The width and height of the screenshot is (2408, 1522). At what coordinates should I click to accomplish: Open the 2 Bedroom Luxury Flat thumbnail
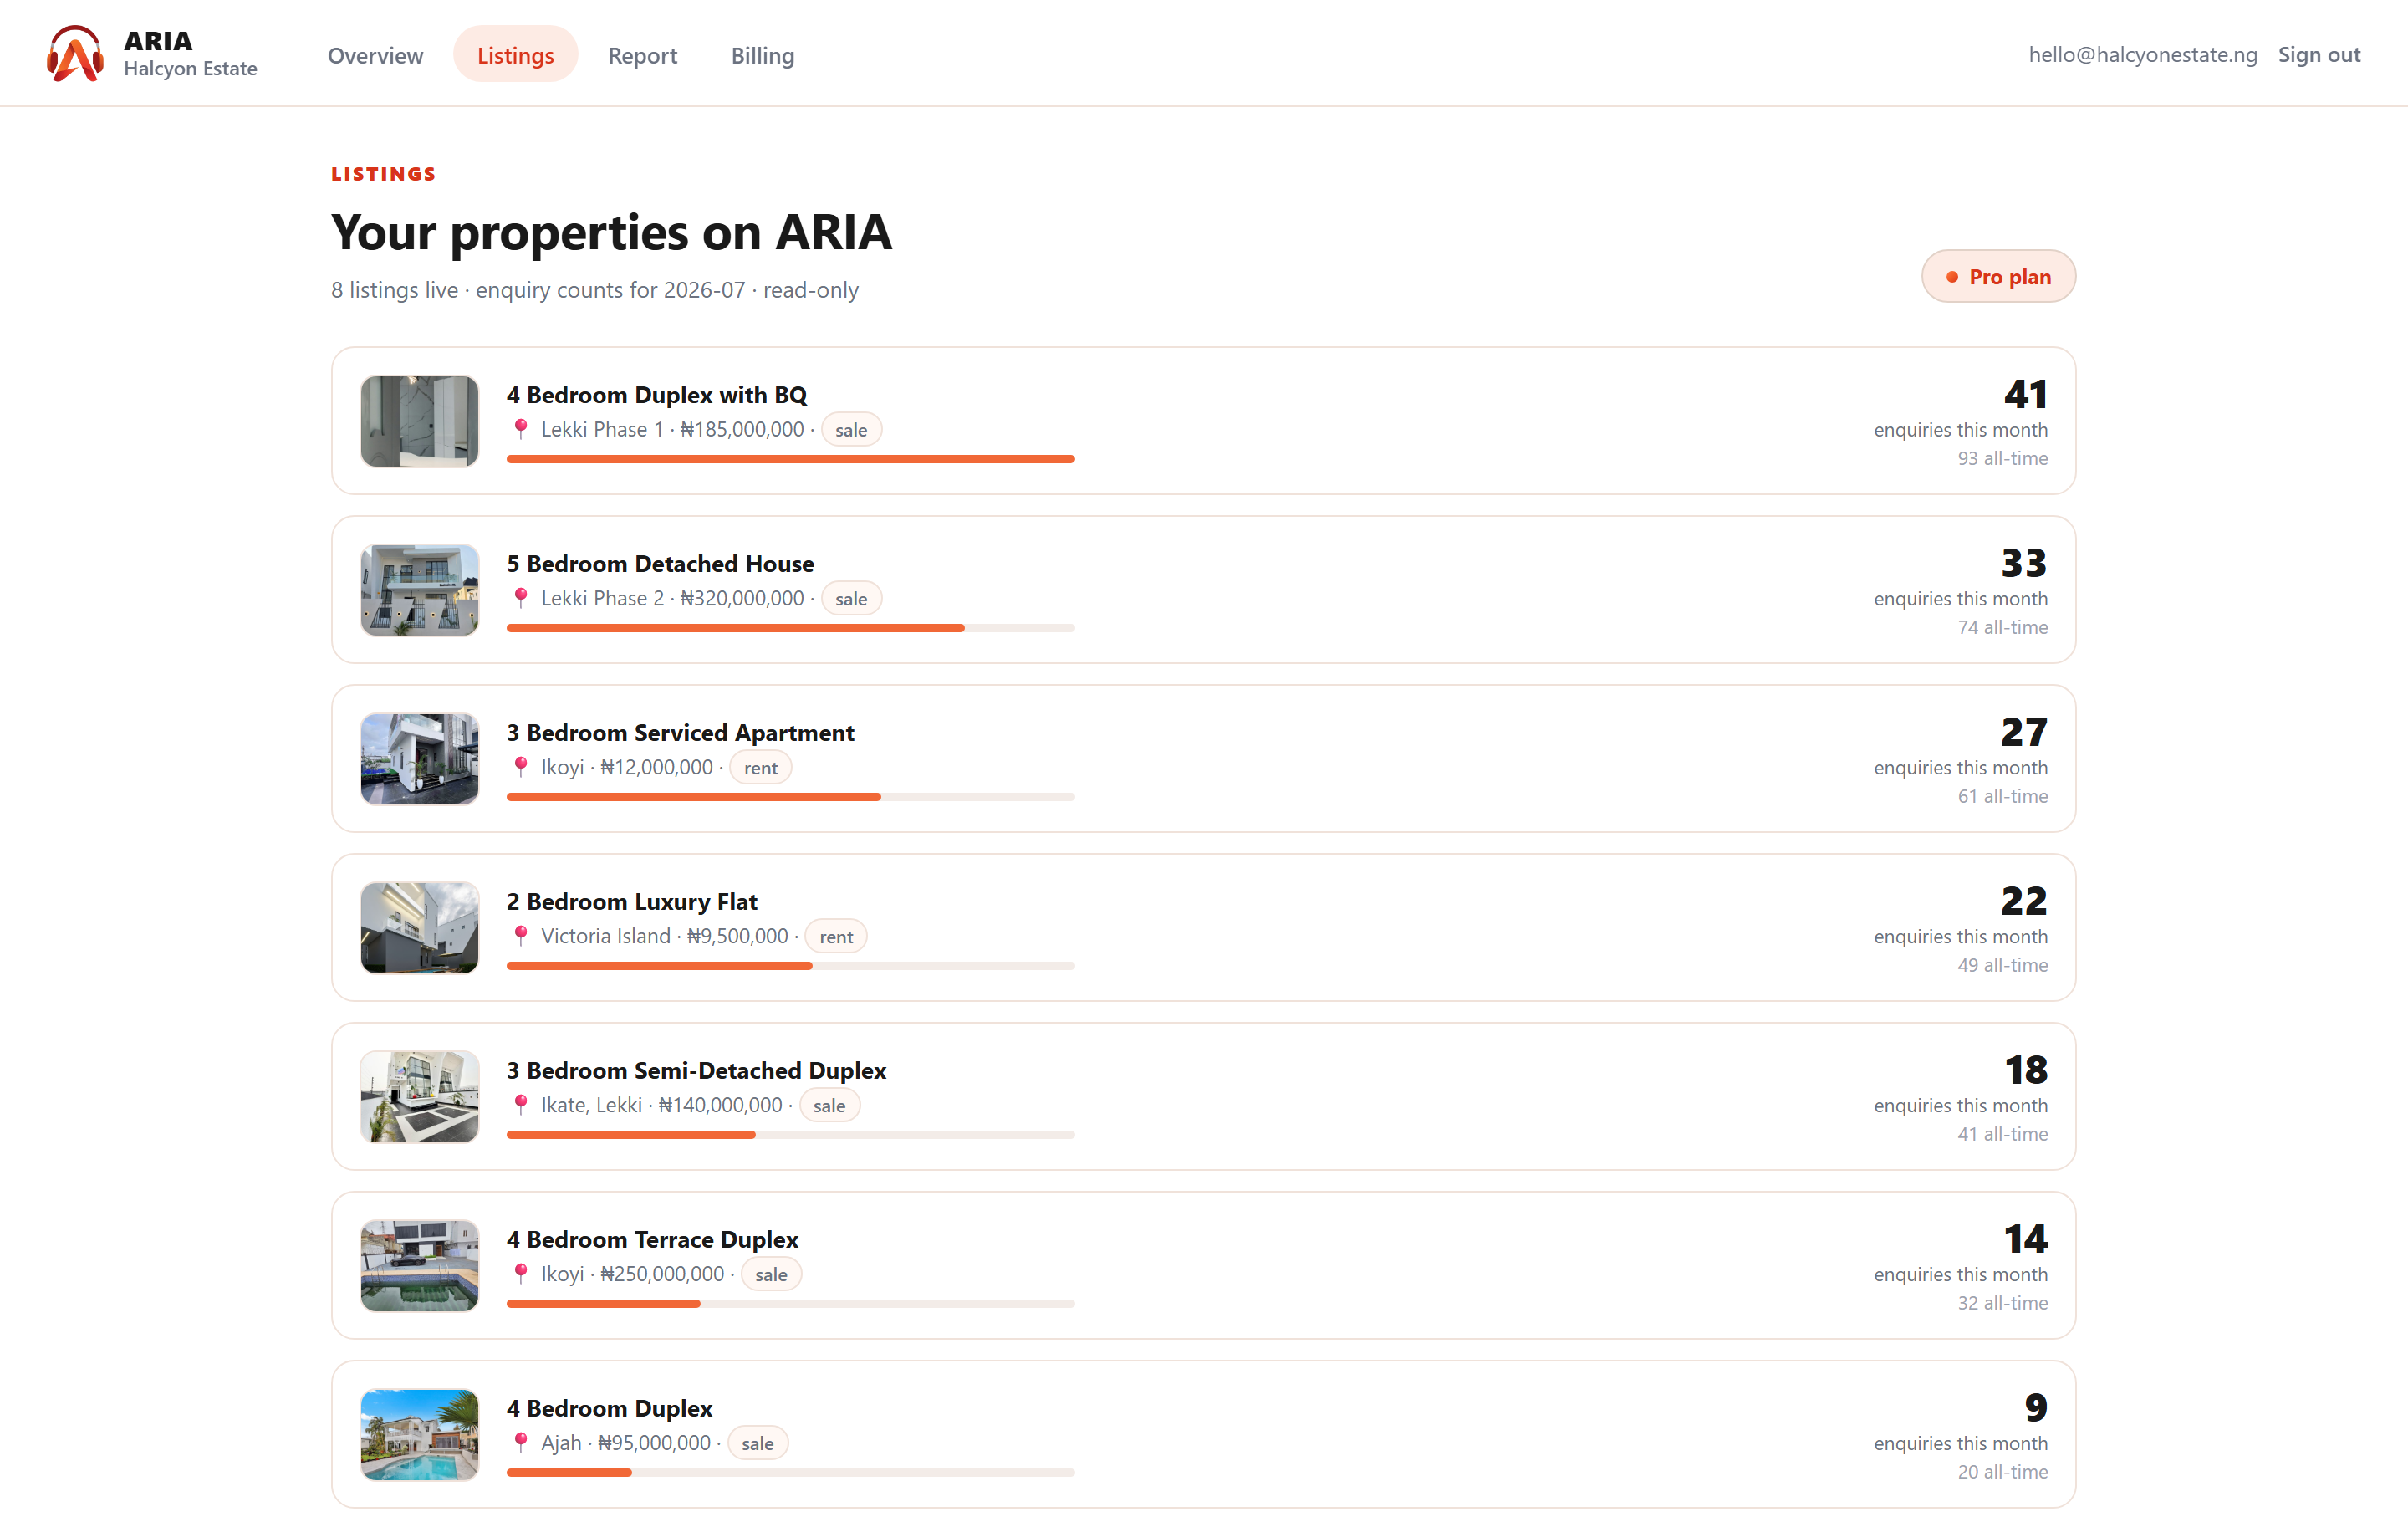point(419,928)
